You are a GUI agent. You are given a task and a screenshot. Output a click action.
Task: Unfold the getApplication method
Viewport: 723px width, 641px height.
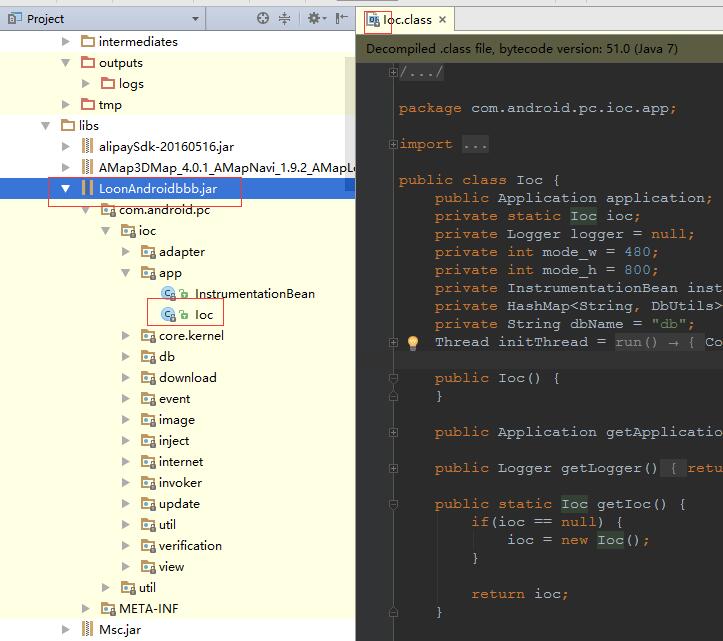pyautogui.click(x=393, y=432)
